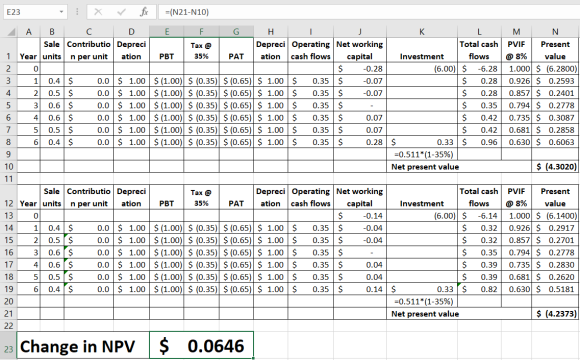The image size is (580, 360).
Task: Click the $ (4.3020) net present value cell
Action: 555,167
